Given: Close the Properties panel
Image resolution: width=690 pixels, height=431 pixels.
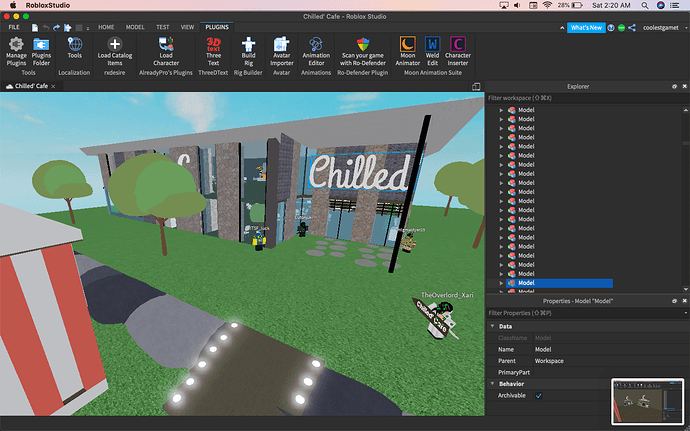Looking at the screenshot, I should [x=685, y=301].
